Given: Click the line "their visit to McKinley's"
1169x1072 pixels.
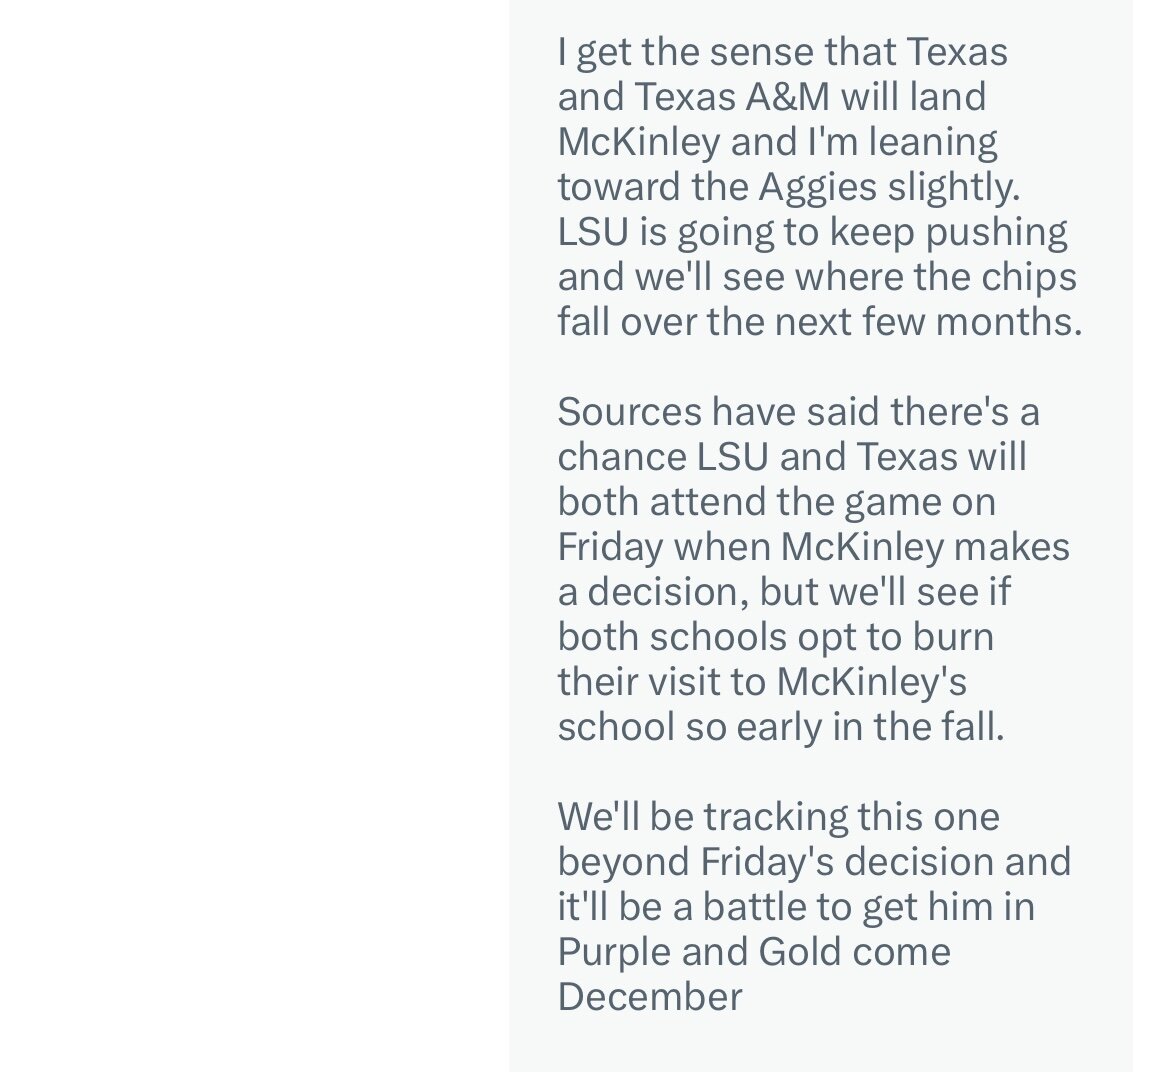Looking at the screenshot, I should pyautogui.click(x=762, y=681).
